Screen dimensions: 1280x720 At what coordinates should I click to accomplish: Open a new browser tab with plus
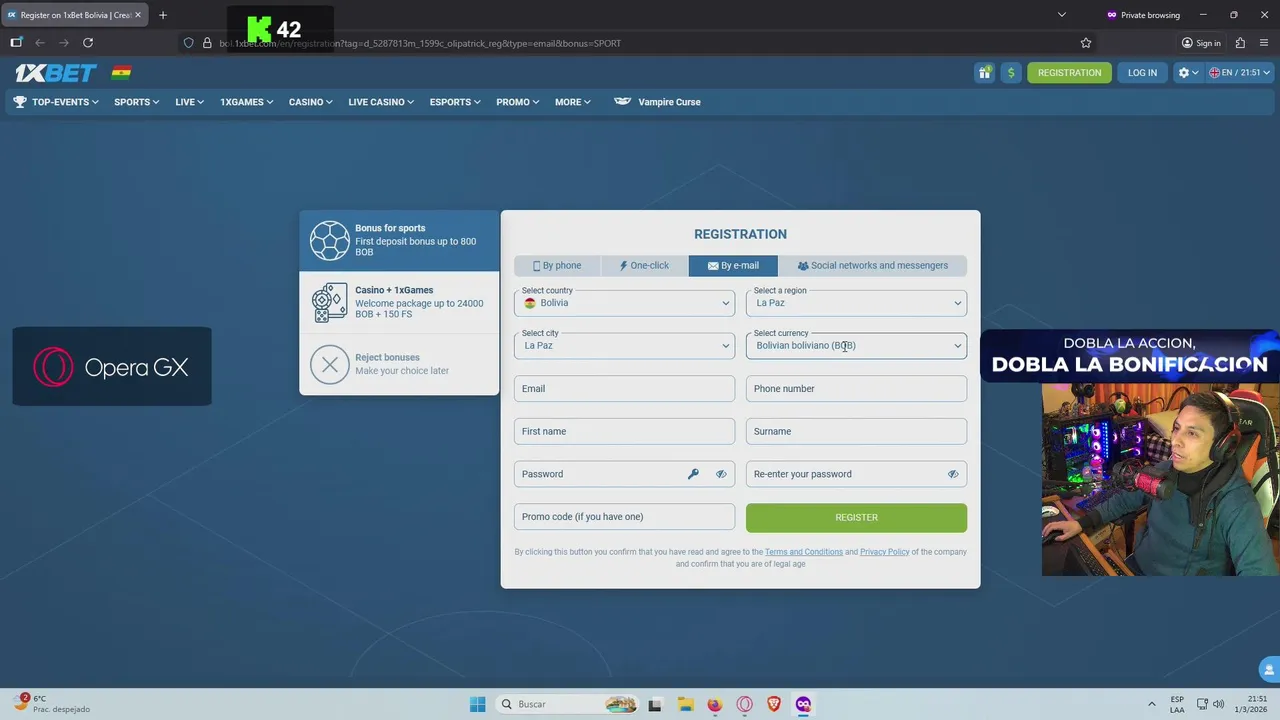point(163,15)
